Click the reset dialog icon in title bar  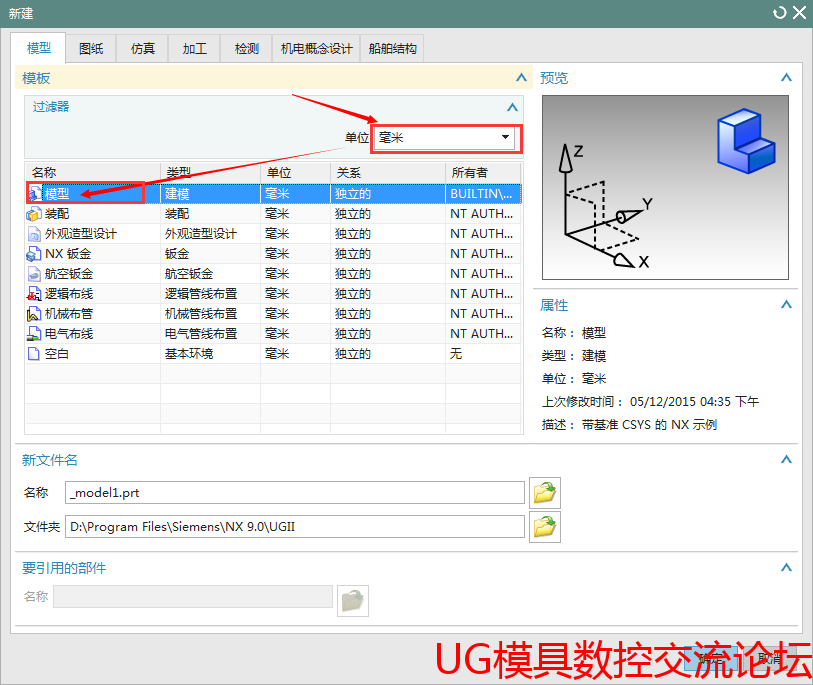click(x=779, y=13)
